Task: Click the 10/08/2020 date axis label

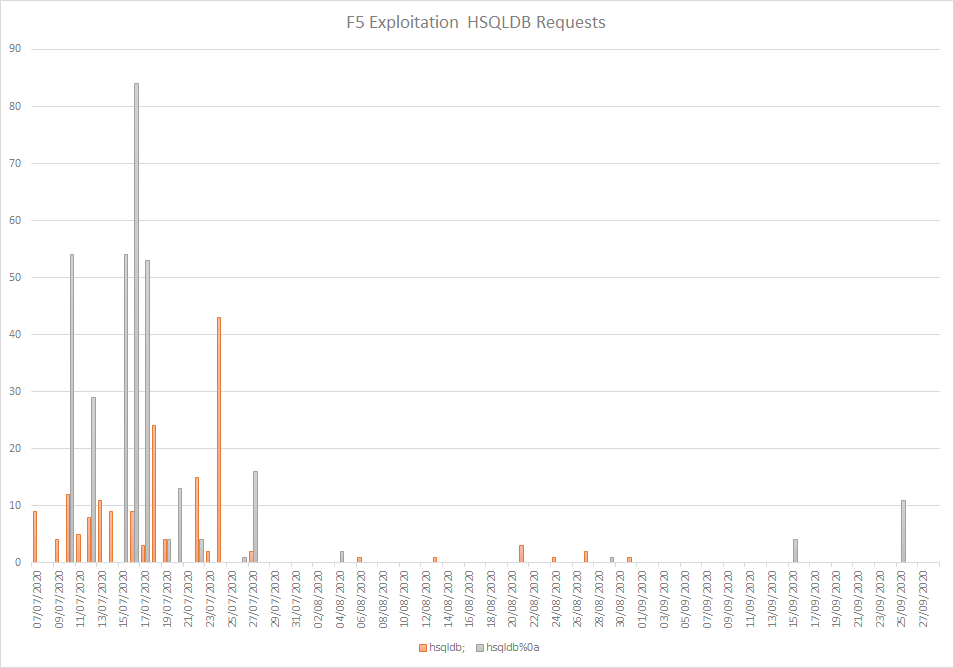Action: click(405, 597)
